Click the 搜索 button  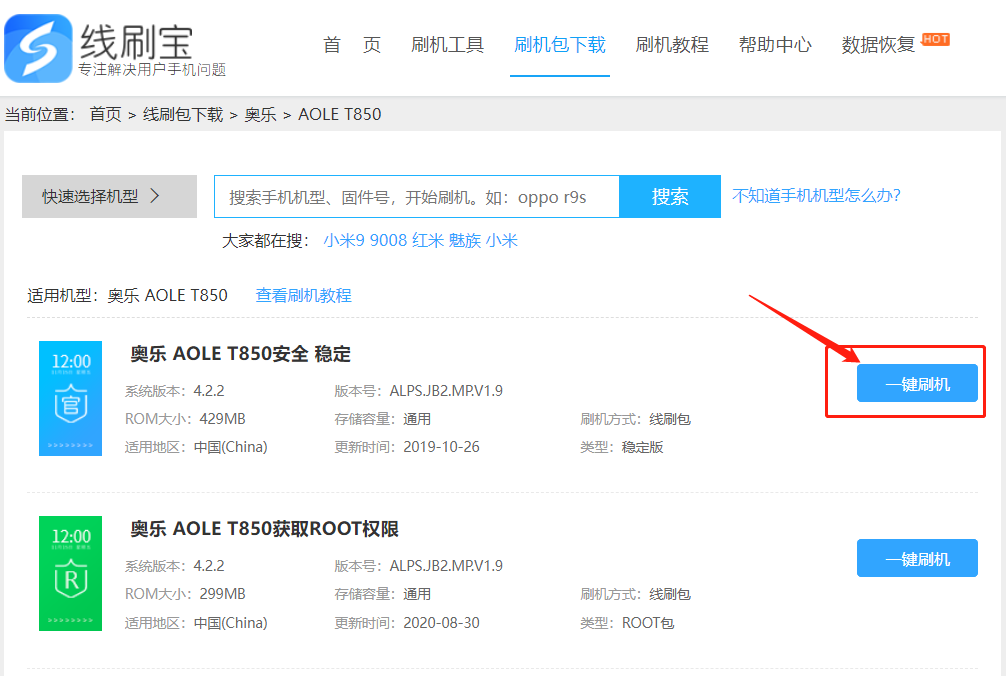point(670,196)
